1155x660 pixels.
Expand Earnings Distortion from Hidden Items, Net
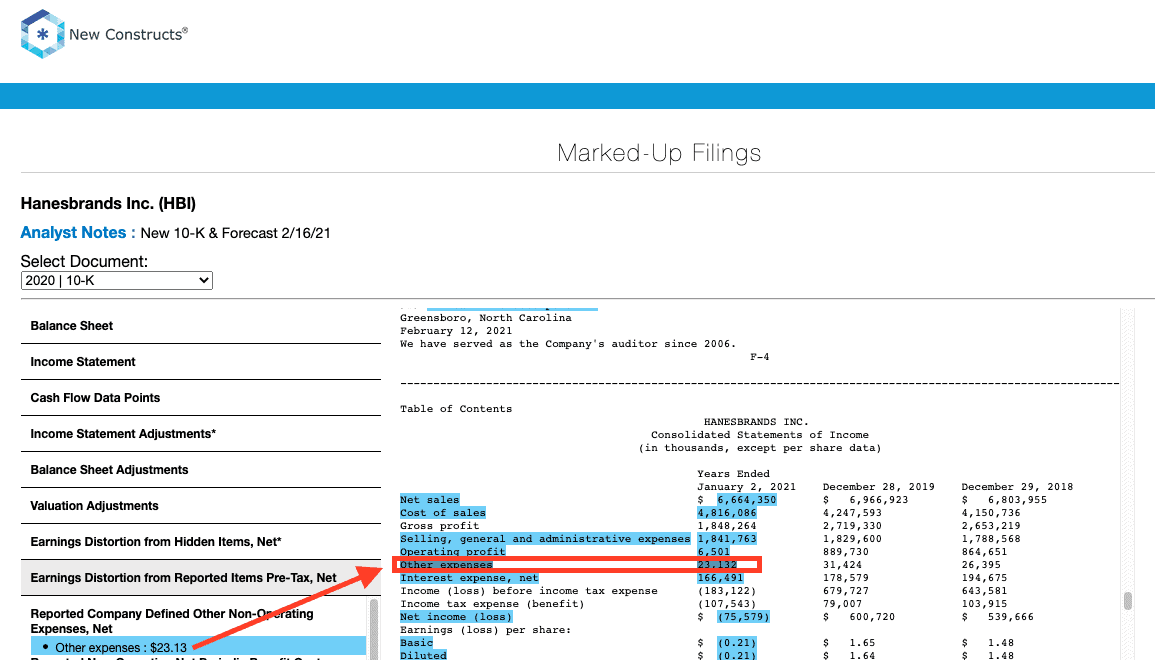click(200, 542)
